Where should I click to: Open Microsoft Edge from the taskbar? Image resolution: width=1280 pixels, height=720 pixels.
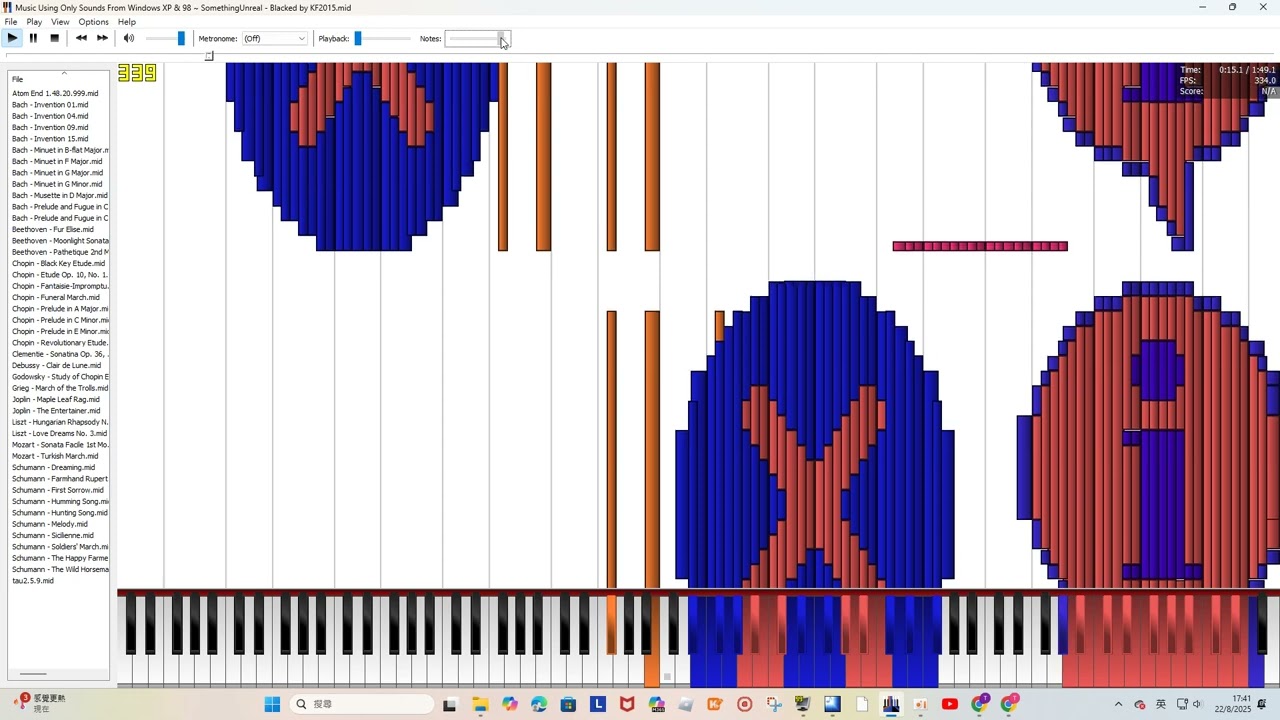539,704
